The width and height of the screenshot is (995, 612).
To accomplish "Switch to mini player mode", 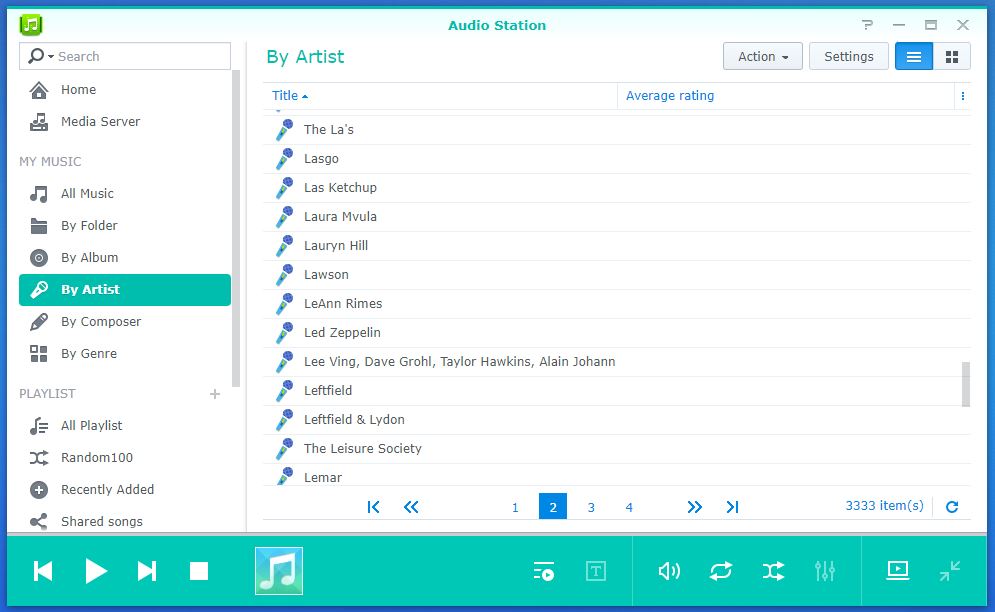I will pyautogui.click(x=950, y=571).
